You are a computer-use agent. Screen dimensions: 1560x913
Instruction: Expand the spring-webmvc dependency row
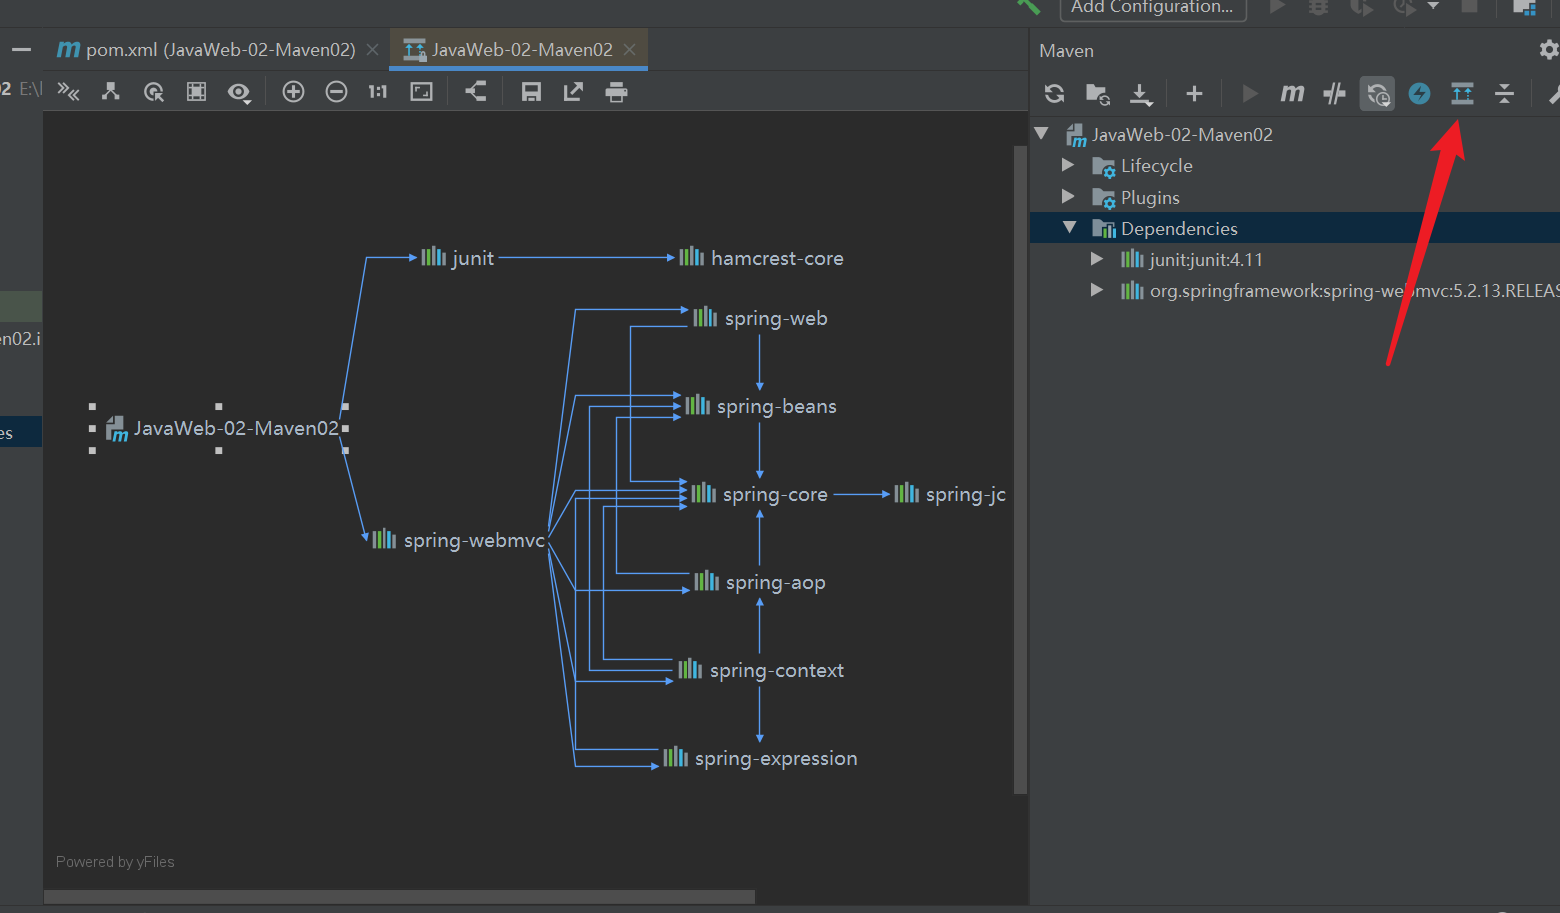pyautogui.click(x=1097, y=290)
